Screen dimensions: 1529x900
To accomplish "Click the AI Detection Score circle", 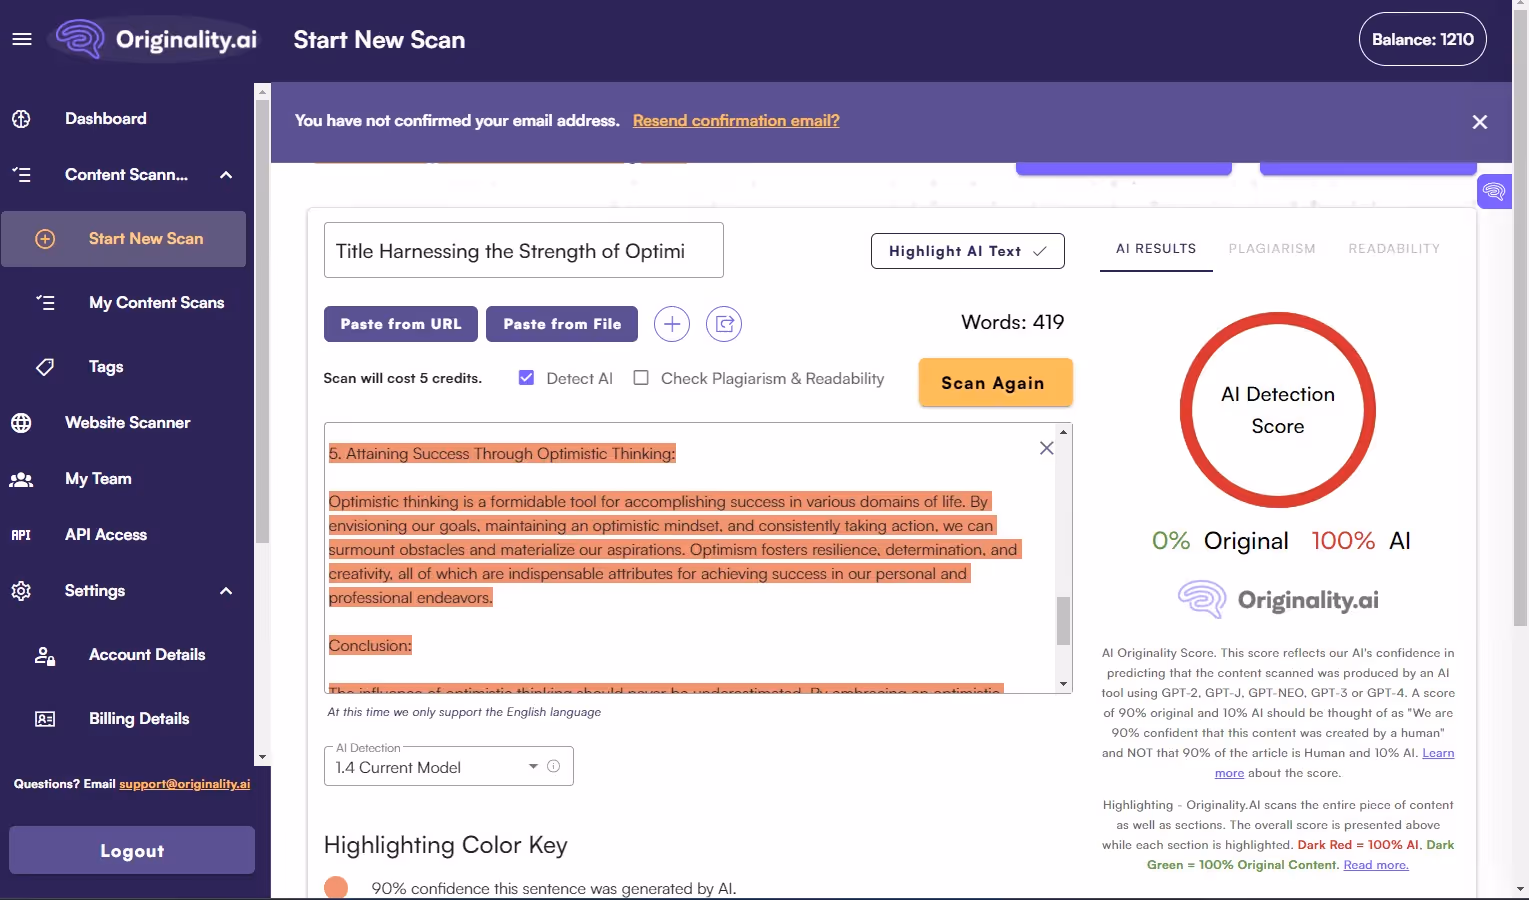I will click(1278, 410).
